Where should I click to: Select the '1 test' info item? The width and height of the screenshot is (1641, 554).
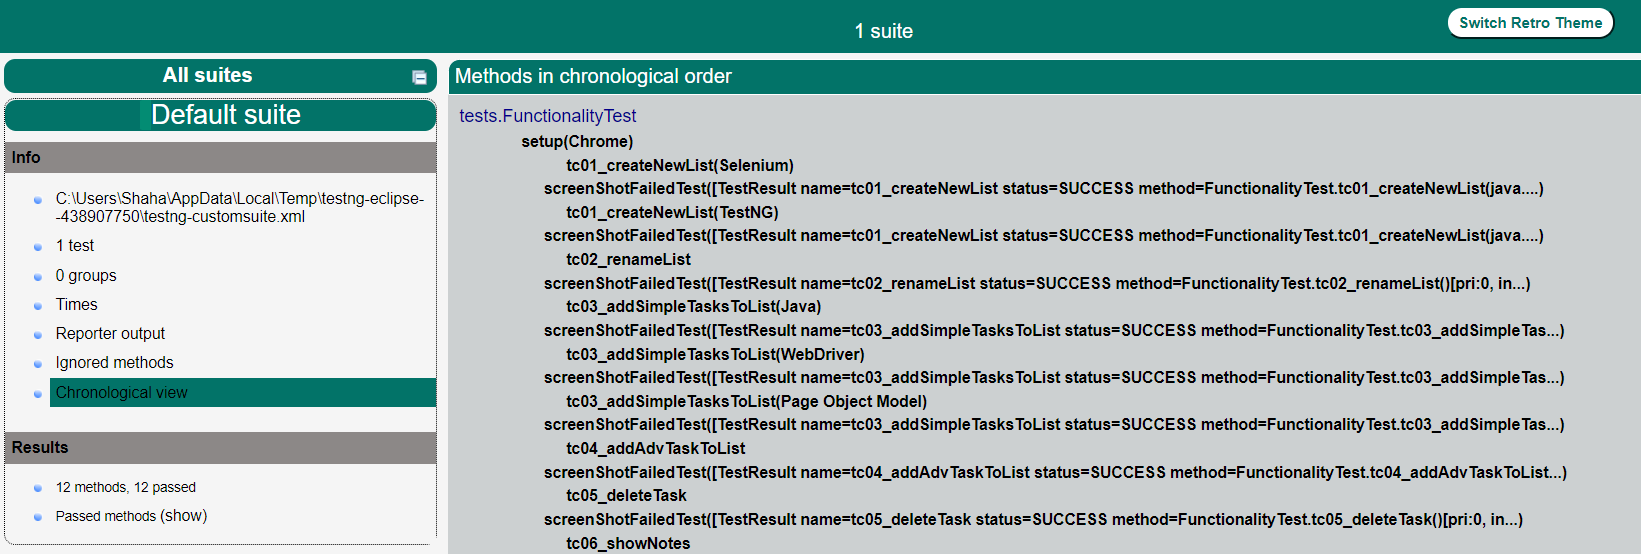[75, 246]
